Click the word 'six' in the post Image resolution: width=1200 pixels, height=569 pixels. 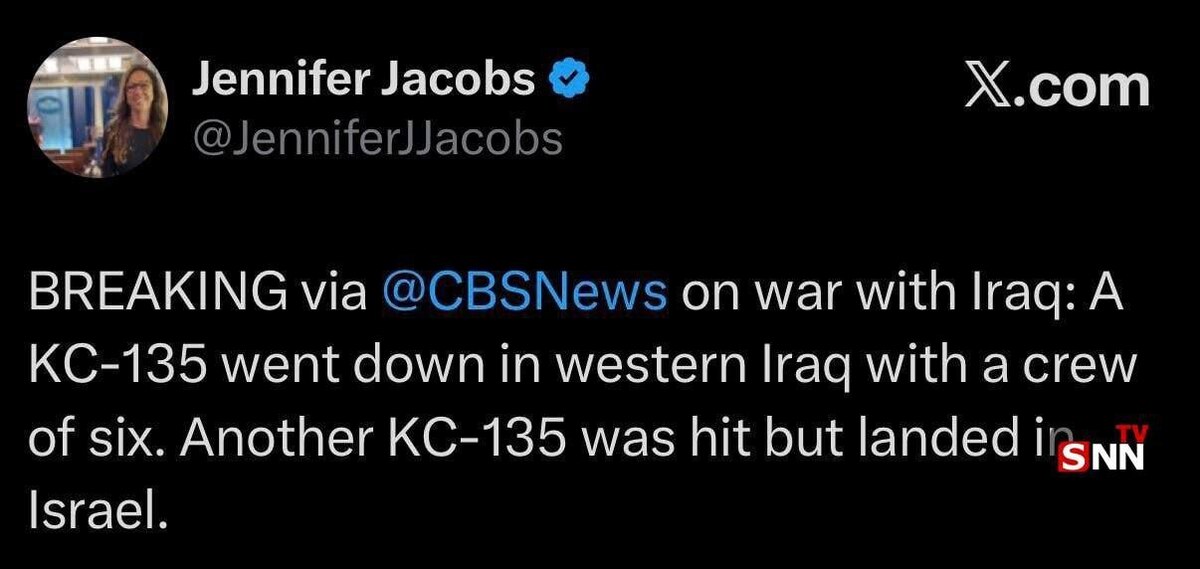tap(130, 440)
